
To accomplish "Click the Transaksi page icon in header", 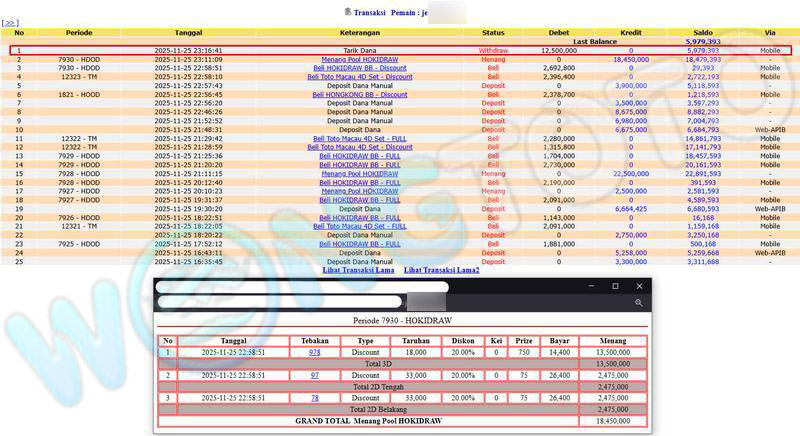I will pos(347,11).
